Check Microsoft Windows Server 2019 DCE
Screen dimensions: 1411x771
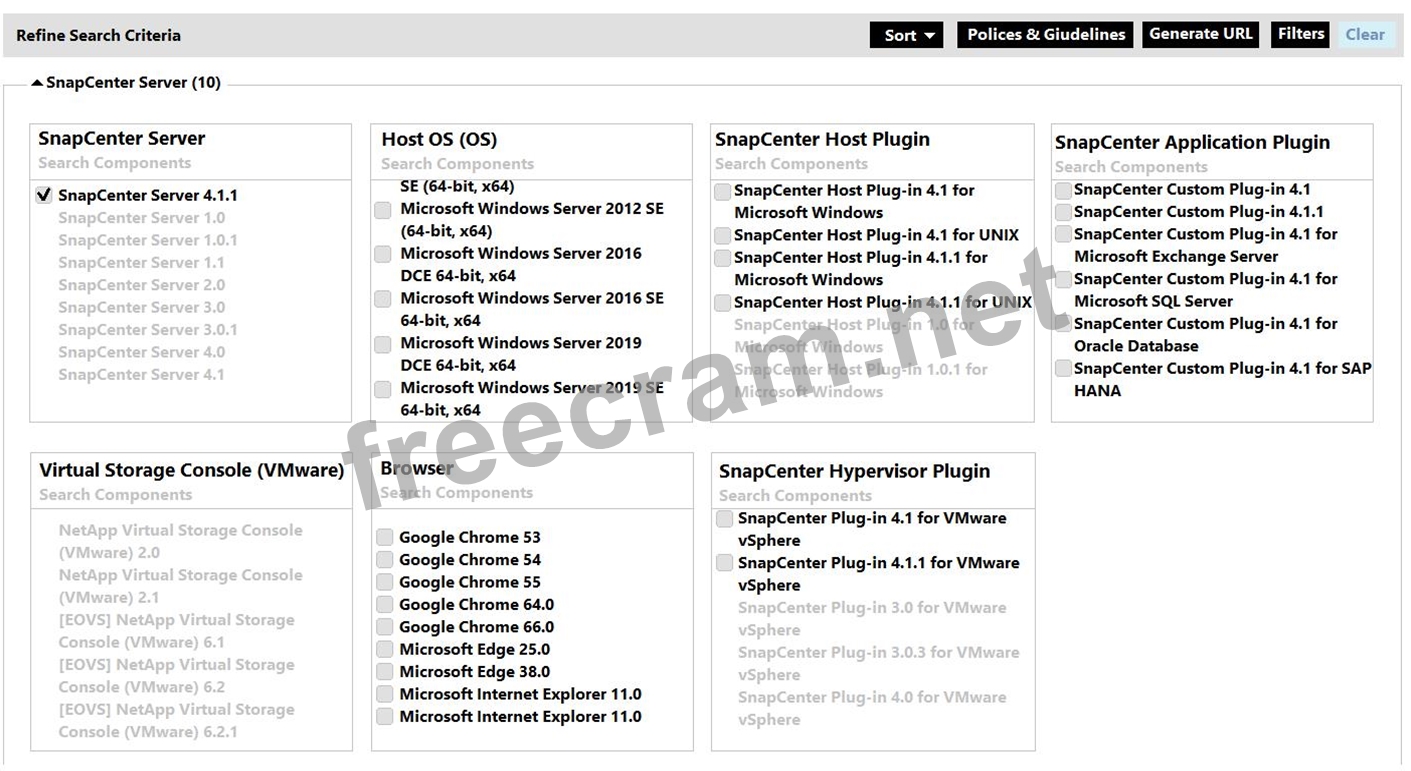pyautogui.click(x=383, y=344)
